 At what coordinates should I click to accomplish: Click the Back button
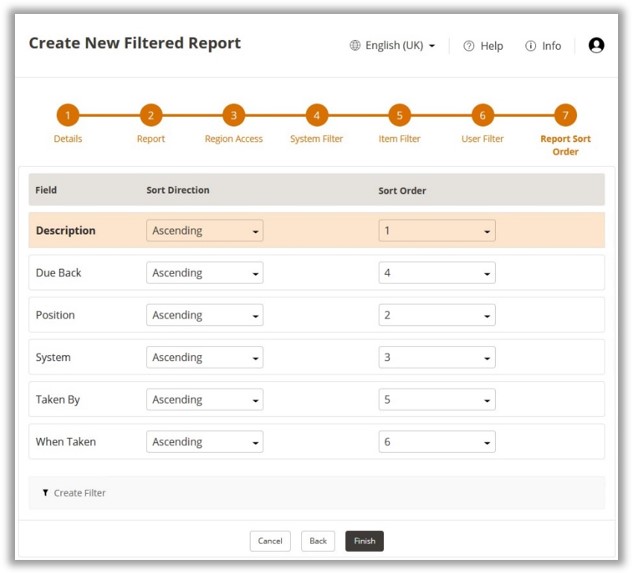[318, 541]
